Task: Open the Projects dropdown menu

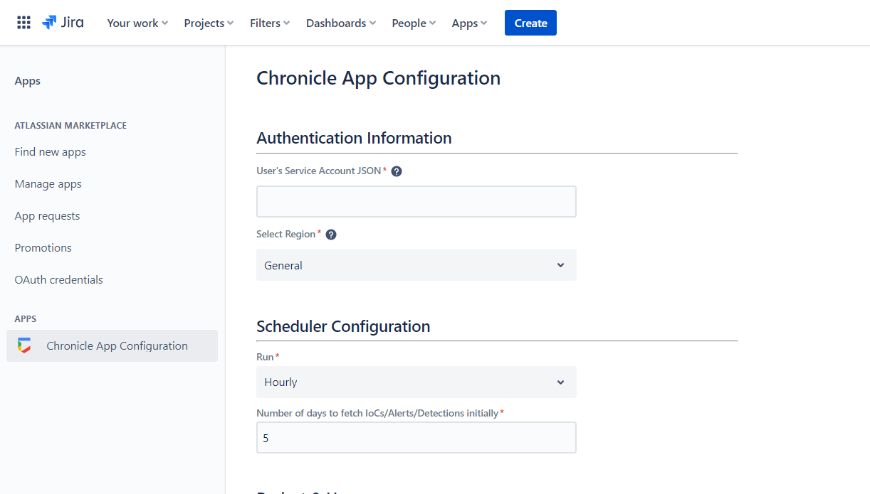Action: tap(208, 23)
